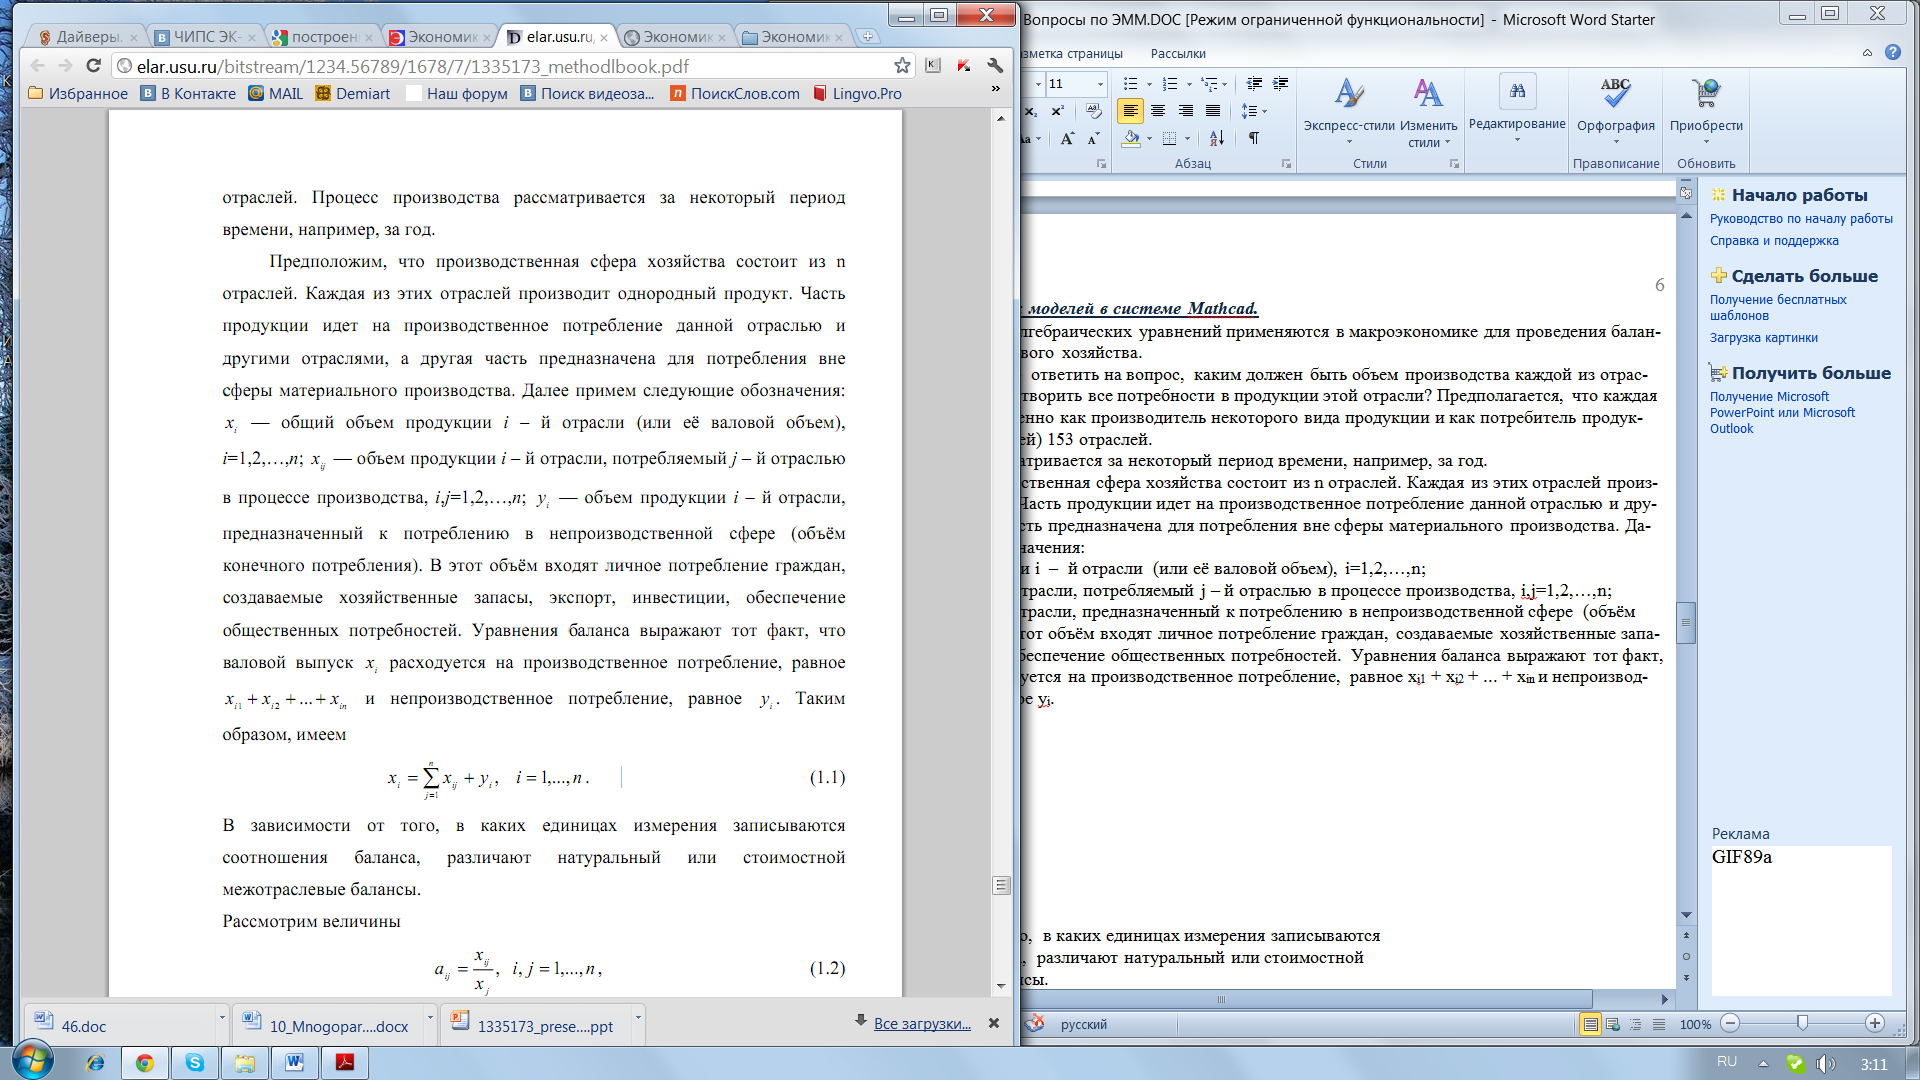Click Загрузка картинки link
The width and height of the screenshot is (1920, 1080).
(x=1764, y=337)
